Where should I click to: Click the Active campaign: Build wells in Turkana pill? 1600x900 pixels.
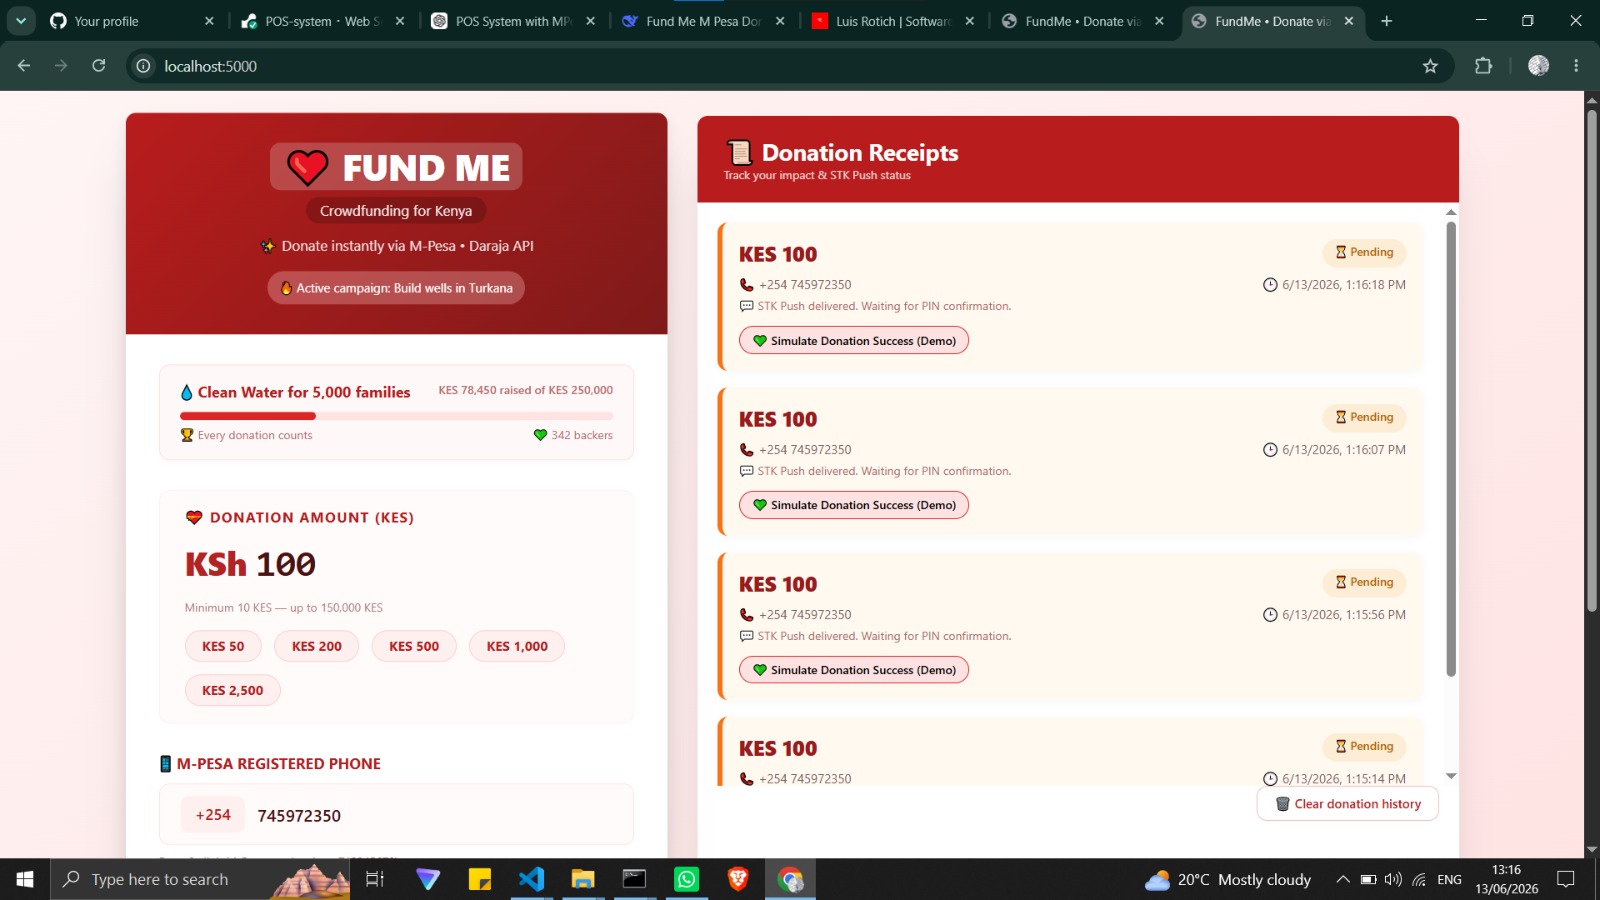point(396,288)
